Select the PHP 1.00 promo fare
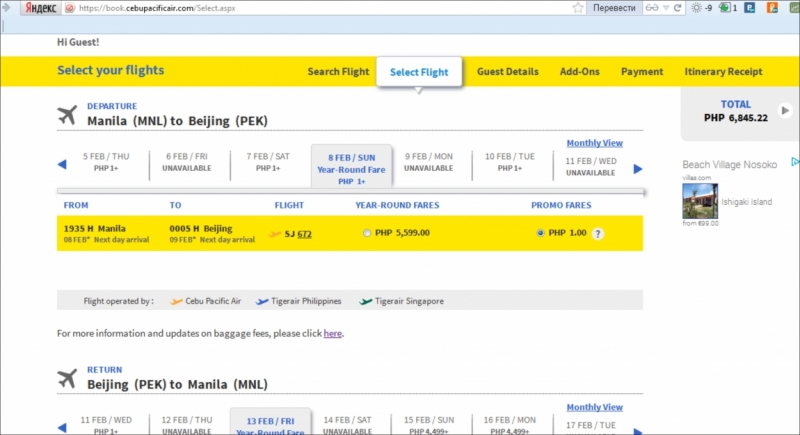This screenshot has width=800, height=435. click(541, 233)
